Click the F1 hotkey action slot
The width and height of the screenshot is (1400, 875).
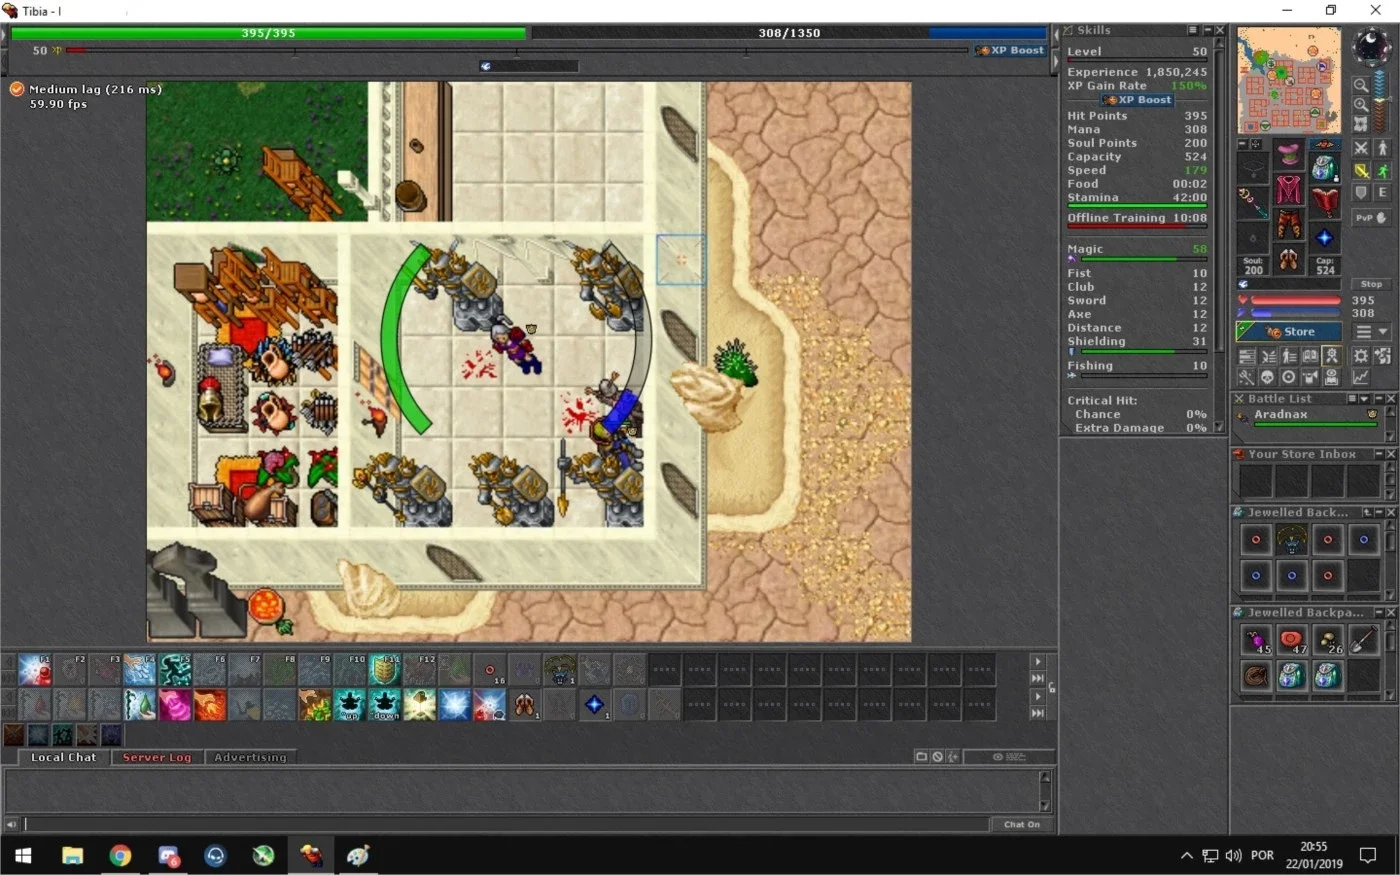click(x=35, y=670)
